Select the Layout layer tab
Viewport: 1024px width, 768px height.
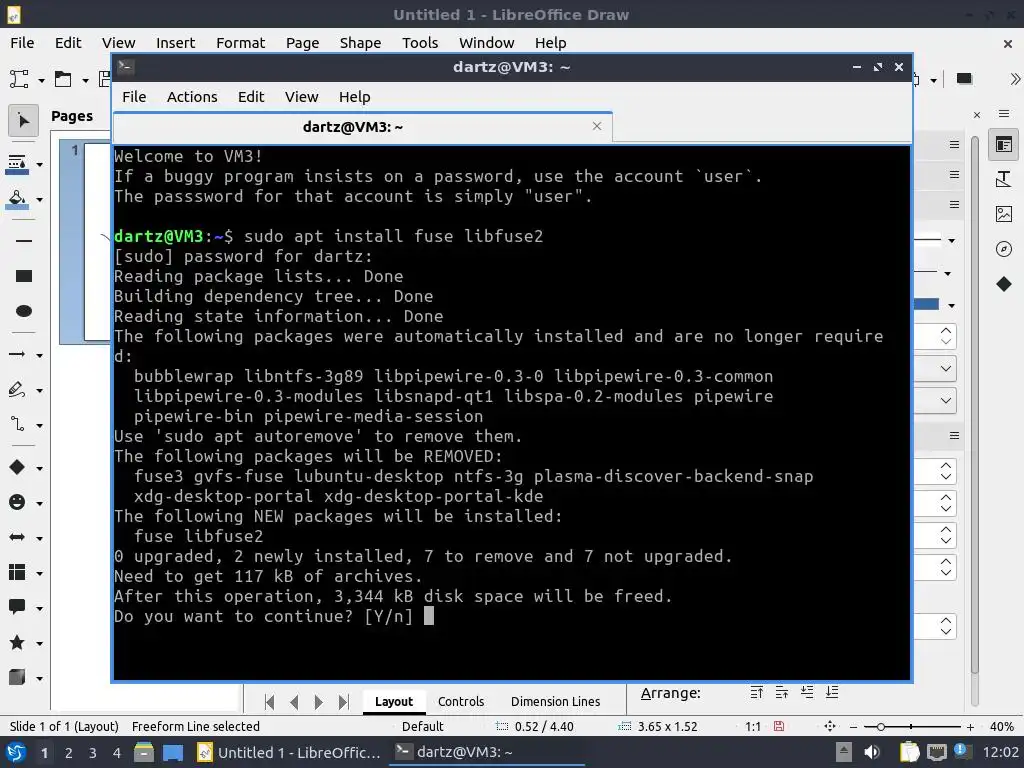[x=394, y=701]
